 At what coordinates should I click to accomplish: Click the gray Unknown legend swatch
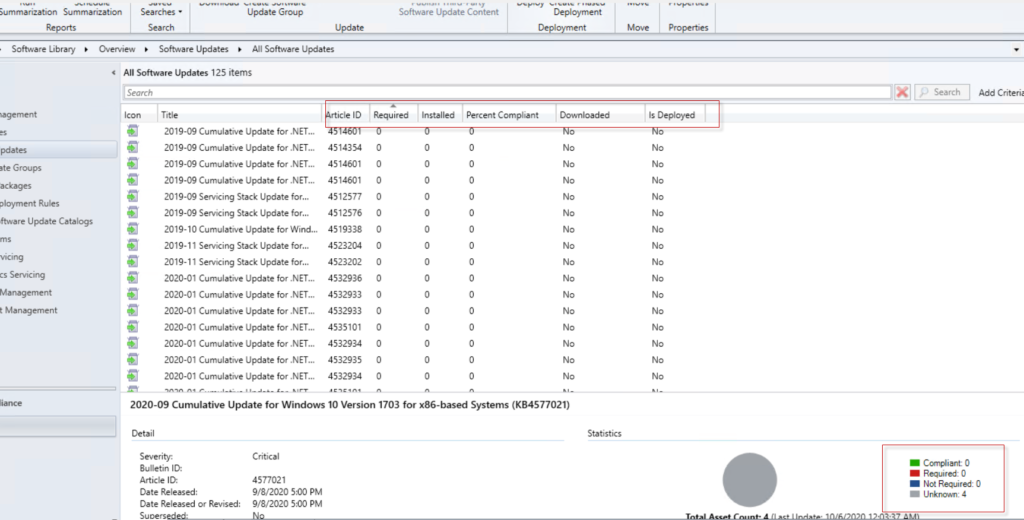point(914,495)
